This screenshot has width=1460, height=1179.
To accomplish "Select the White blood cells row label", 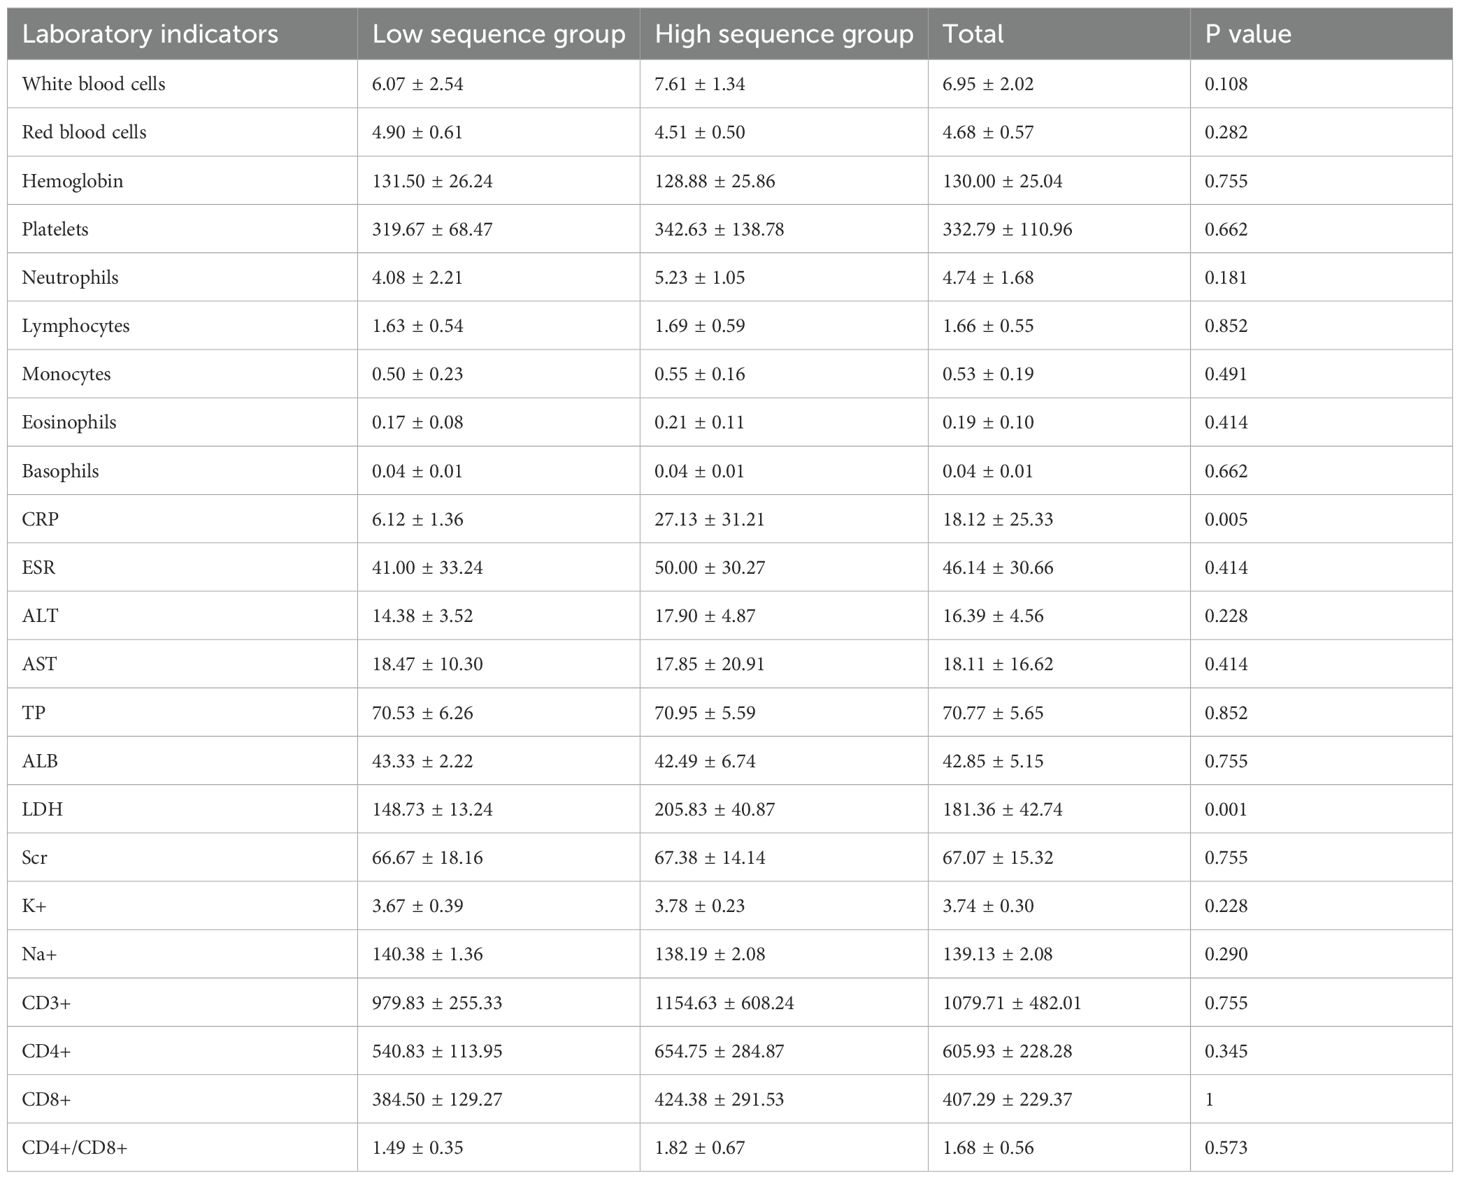I will [94, 84].
